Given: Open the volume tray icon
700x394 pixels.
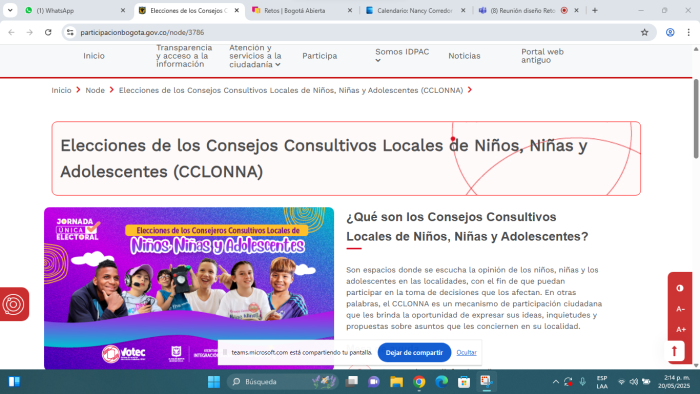Looking at the screenshot, I should point(633,382).
